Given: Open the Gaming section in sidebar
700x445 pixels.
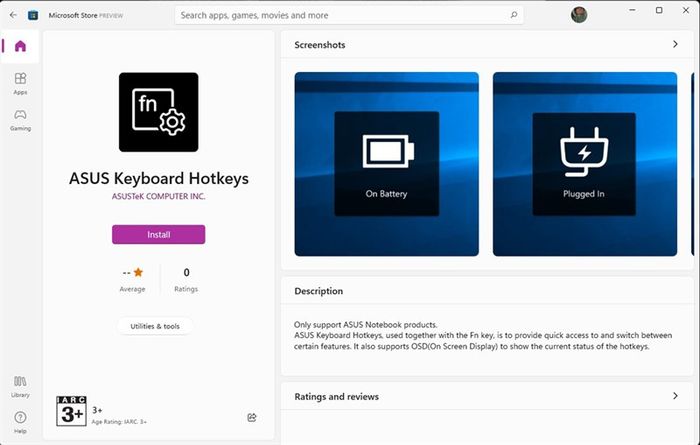Looking at the screenshot, I should click(20, 120).
